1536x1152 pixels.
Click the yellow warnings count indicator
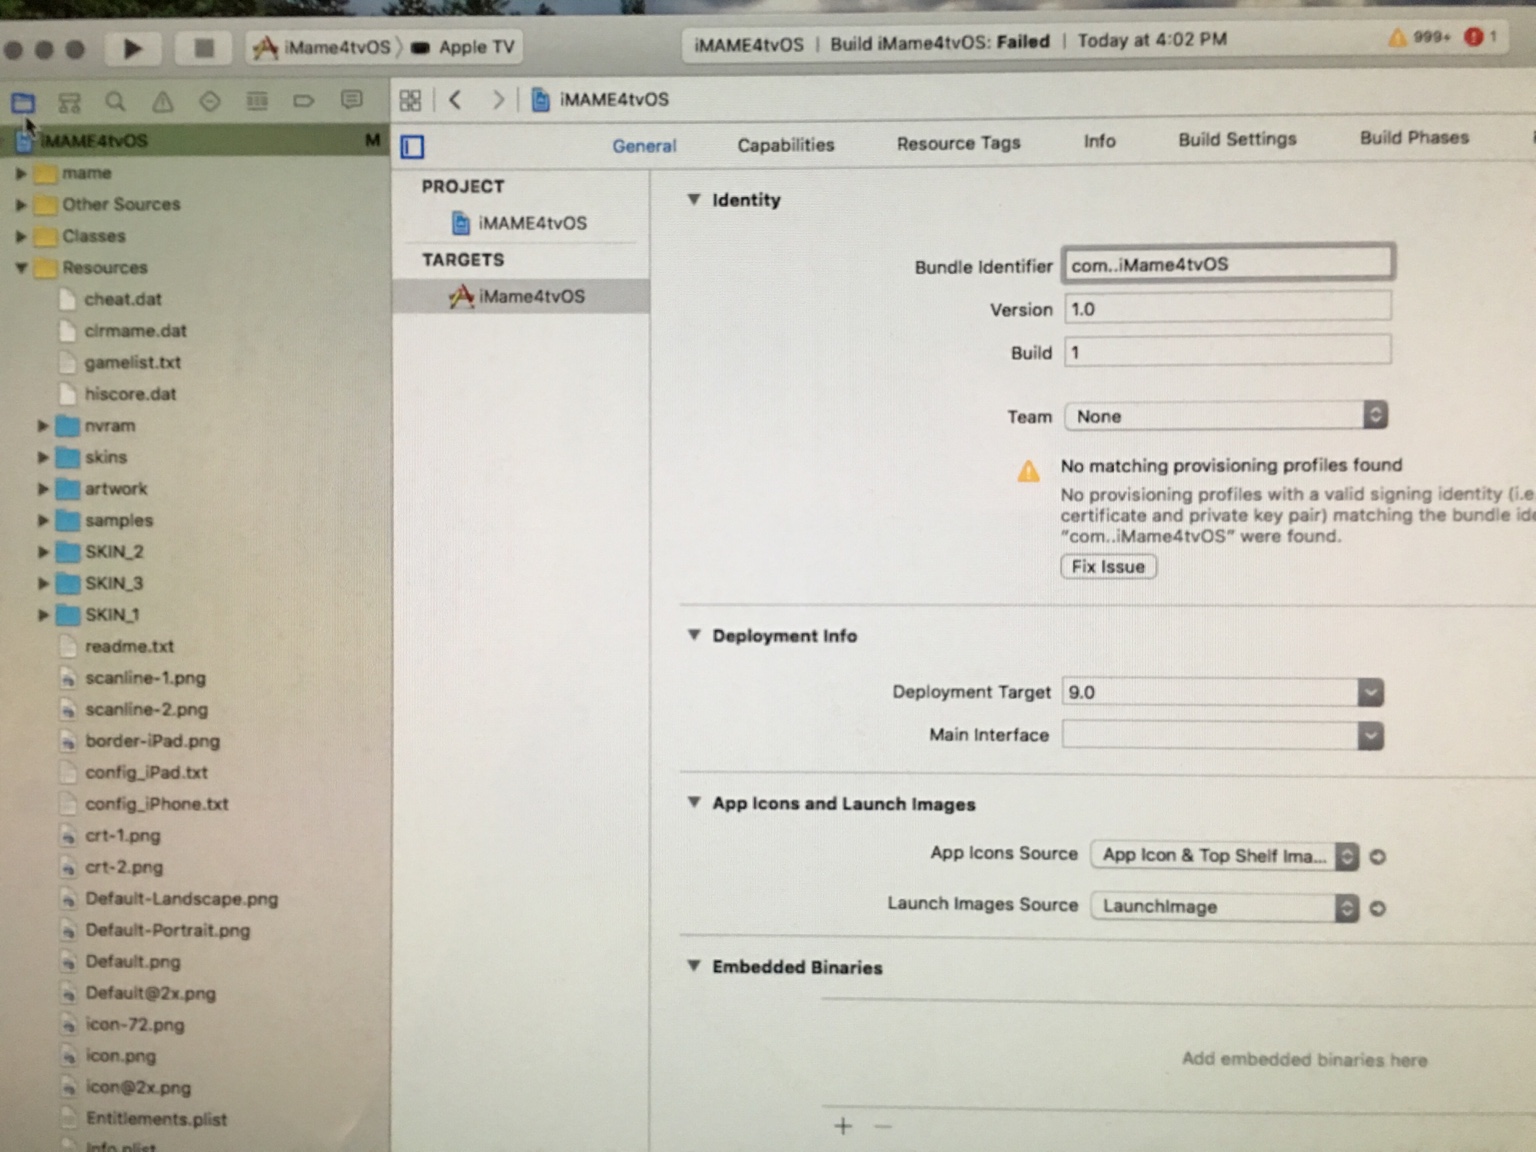point(1418,38)
